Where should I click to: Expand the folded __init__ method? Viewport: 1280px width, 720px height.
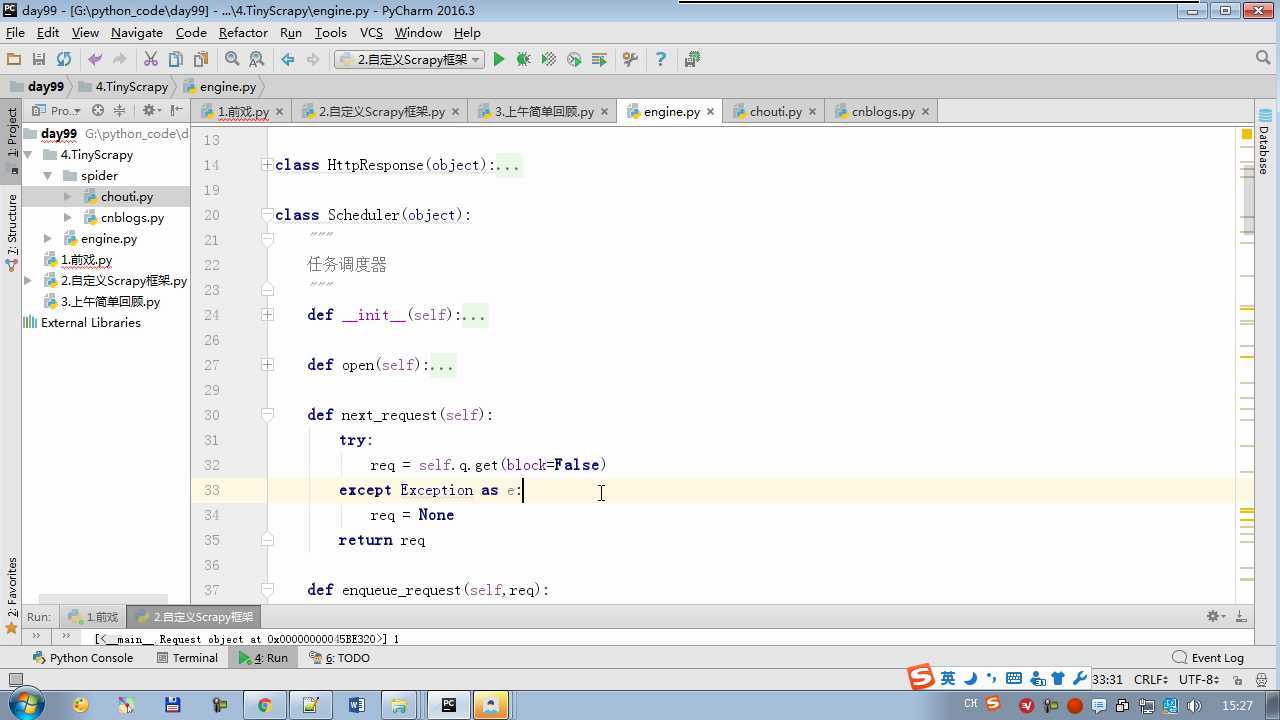tap(267, 315)
